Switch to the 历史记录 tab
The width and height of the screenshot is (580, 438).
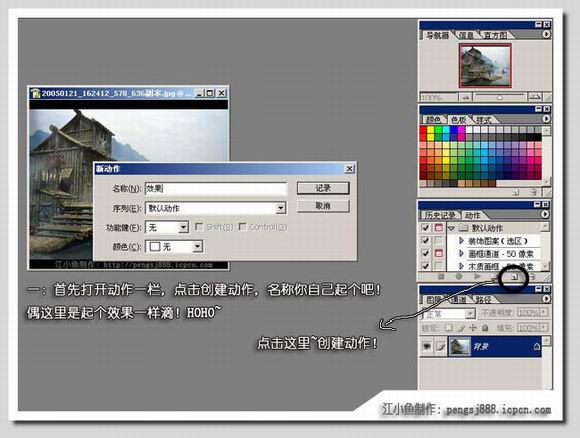440,215
